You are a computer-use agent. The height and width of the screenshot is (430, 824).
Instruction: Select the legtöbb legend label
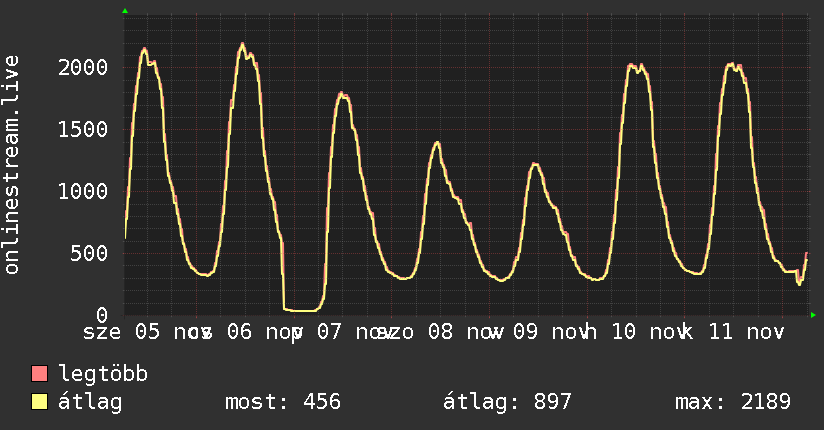104,375
